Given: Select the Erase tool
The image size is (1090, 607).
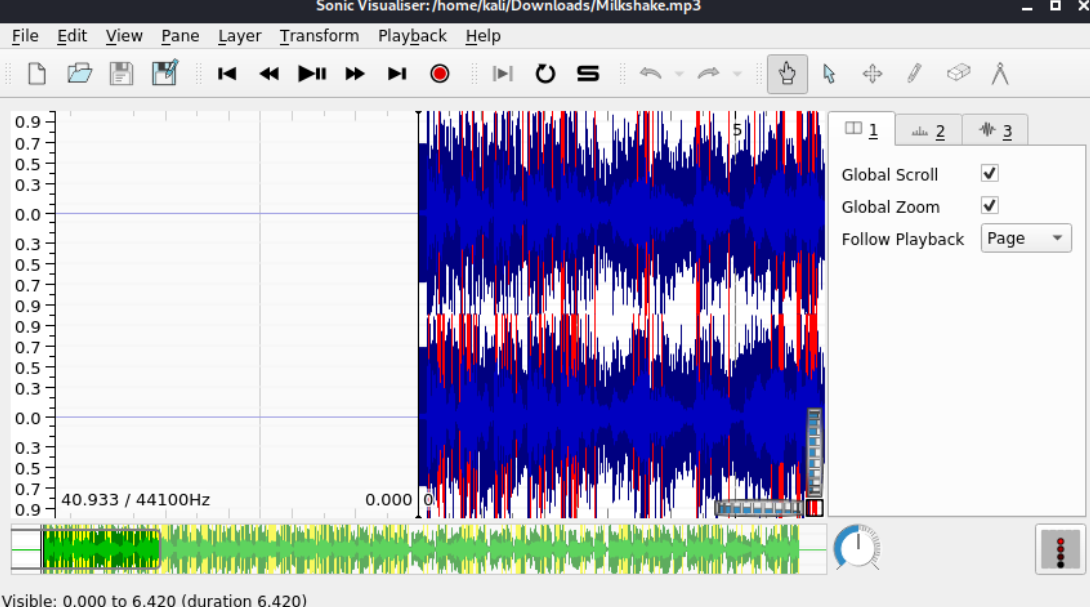Looking at the screenshot, I should click(x=957, y=74).
